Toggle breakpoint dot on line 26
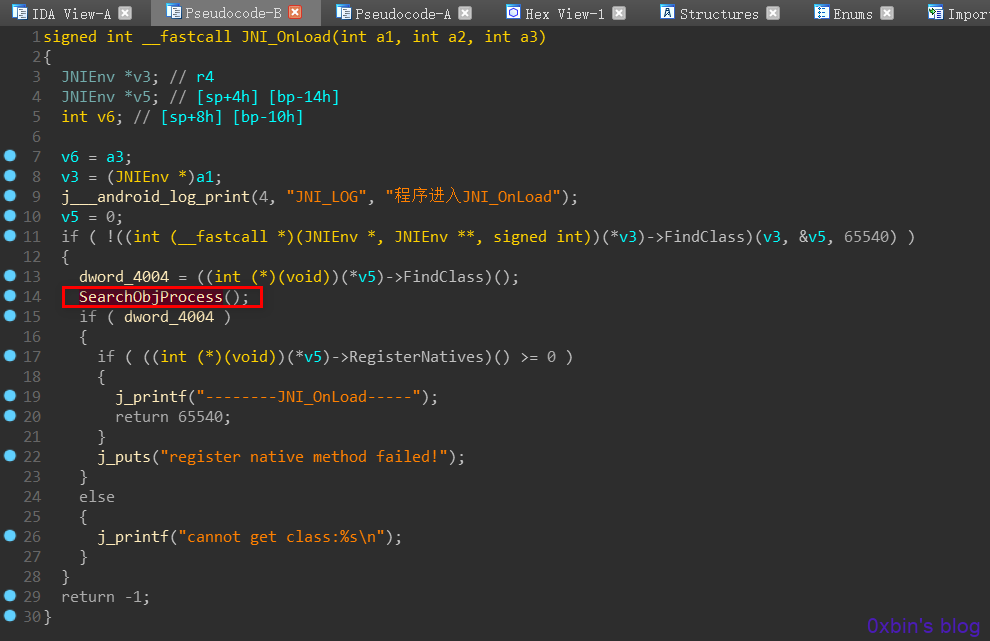This screenshot has height=641, width=990. point(10,536)
